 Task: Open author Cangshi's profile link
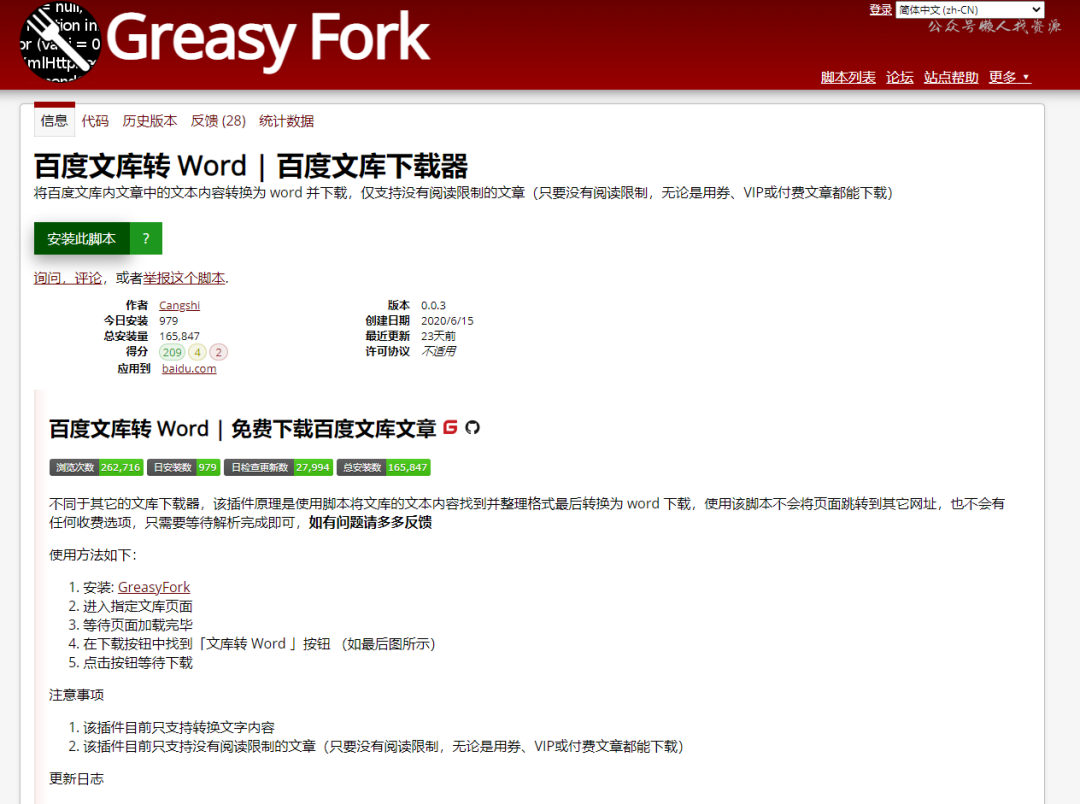[x=179, y=305]
